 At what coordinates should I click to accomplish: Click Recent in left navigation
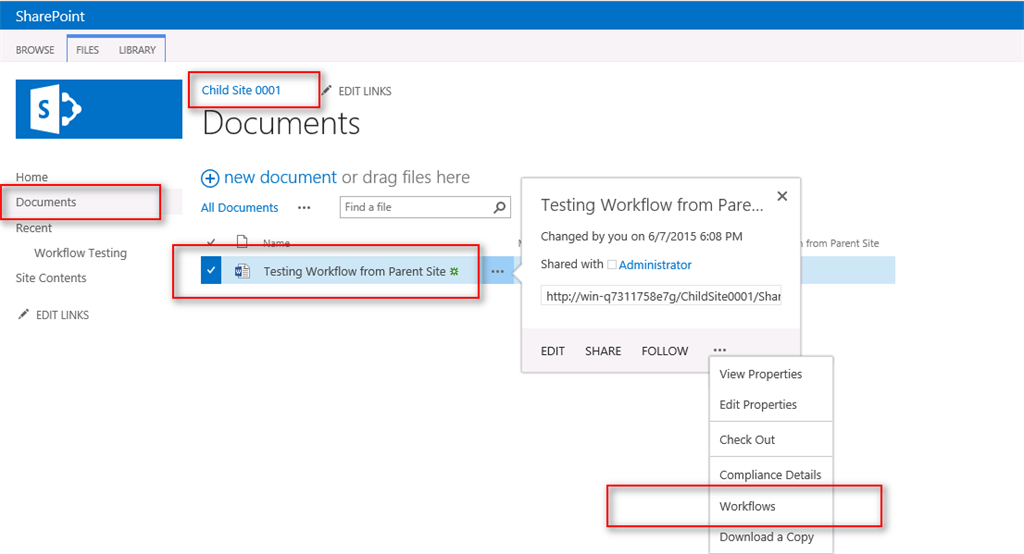(x=34, y=228)
